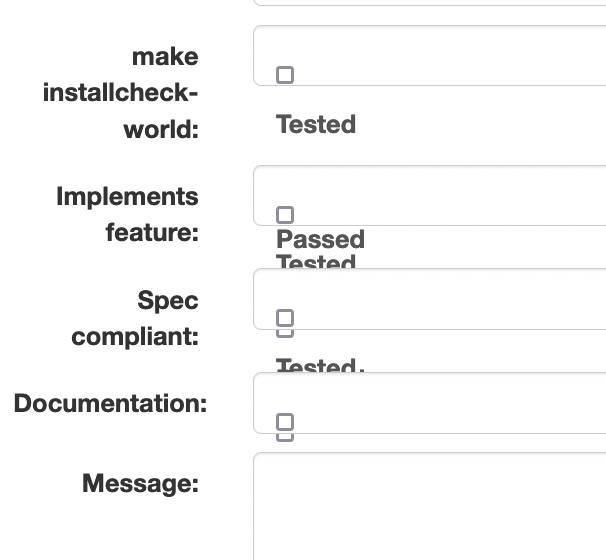The image size is (606, 560).
Task: Click the 'make installcheck-world:' label
Action: point(121,94)
